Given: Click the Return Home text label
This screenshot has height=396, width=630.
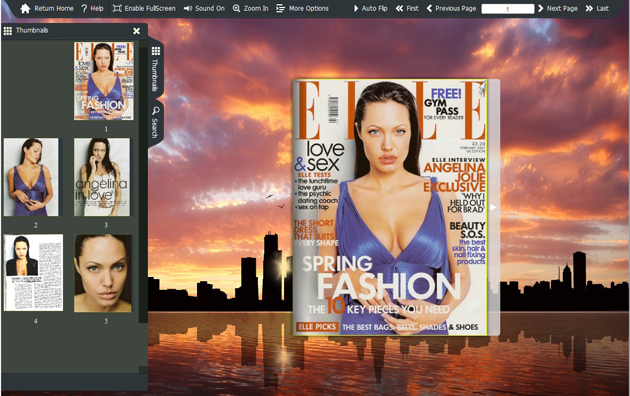Looking at the screenshot, I should coord(54,8).
